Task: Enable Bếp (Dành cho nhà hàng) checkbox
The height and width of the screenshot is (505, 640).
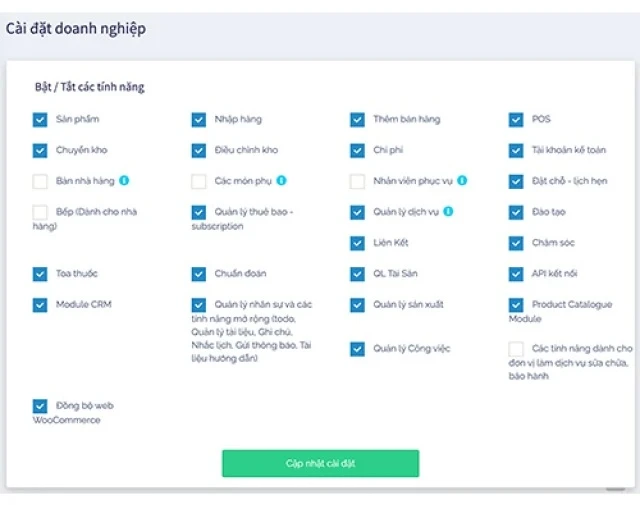Action: pyautogui.click(x=40, y=212)
